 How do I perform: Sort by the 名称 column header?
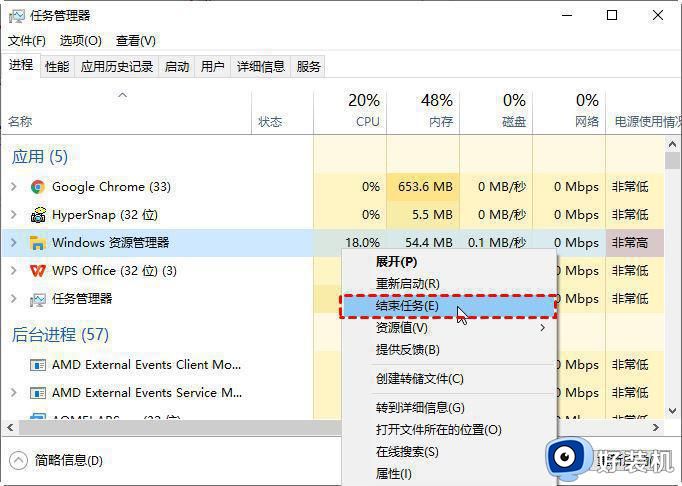(x=20, y=121)
